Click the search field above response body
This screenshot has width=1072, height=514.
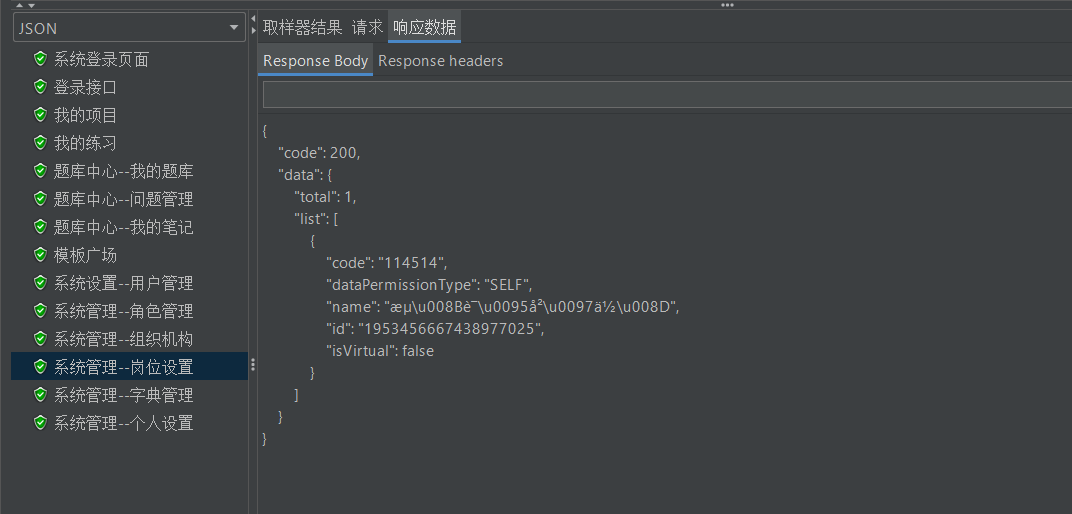pos(667,95)
